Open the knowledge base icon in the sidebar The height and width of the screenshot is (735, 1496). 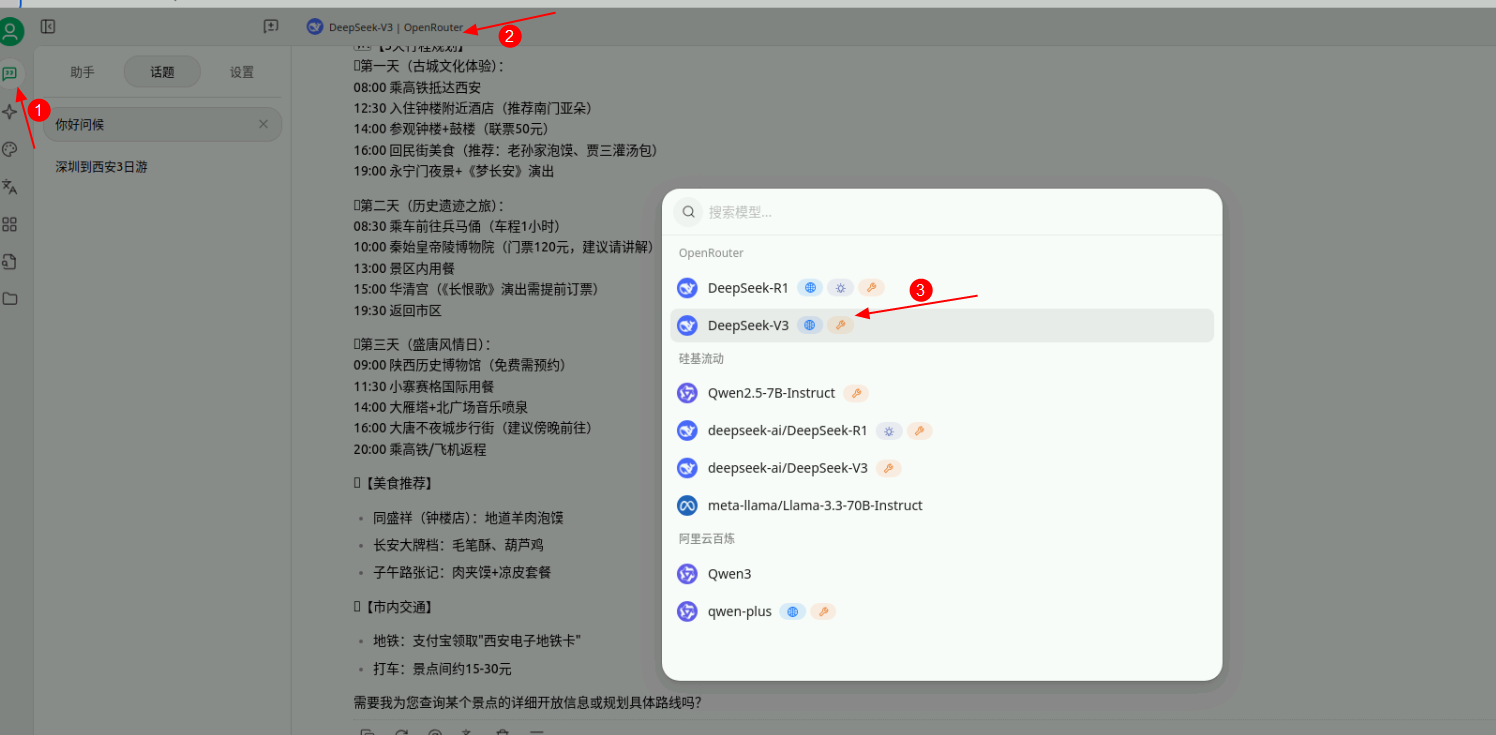[x=10, y=261]
